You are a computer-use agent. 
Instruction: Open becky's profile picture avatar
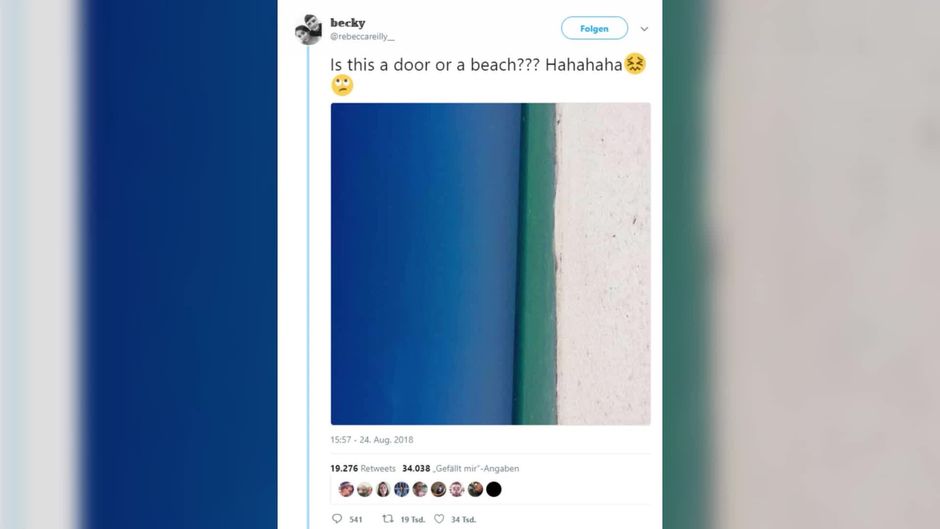click(x=308, y=30)
